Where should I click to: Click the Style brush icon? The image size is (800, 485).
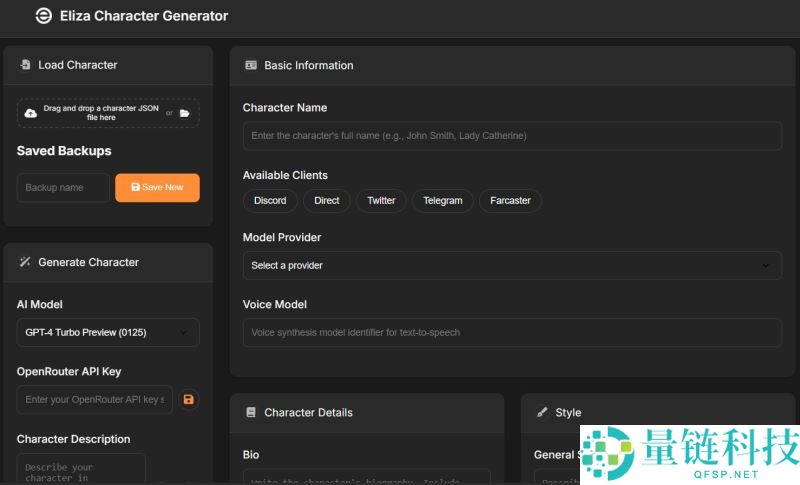542,412
